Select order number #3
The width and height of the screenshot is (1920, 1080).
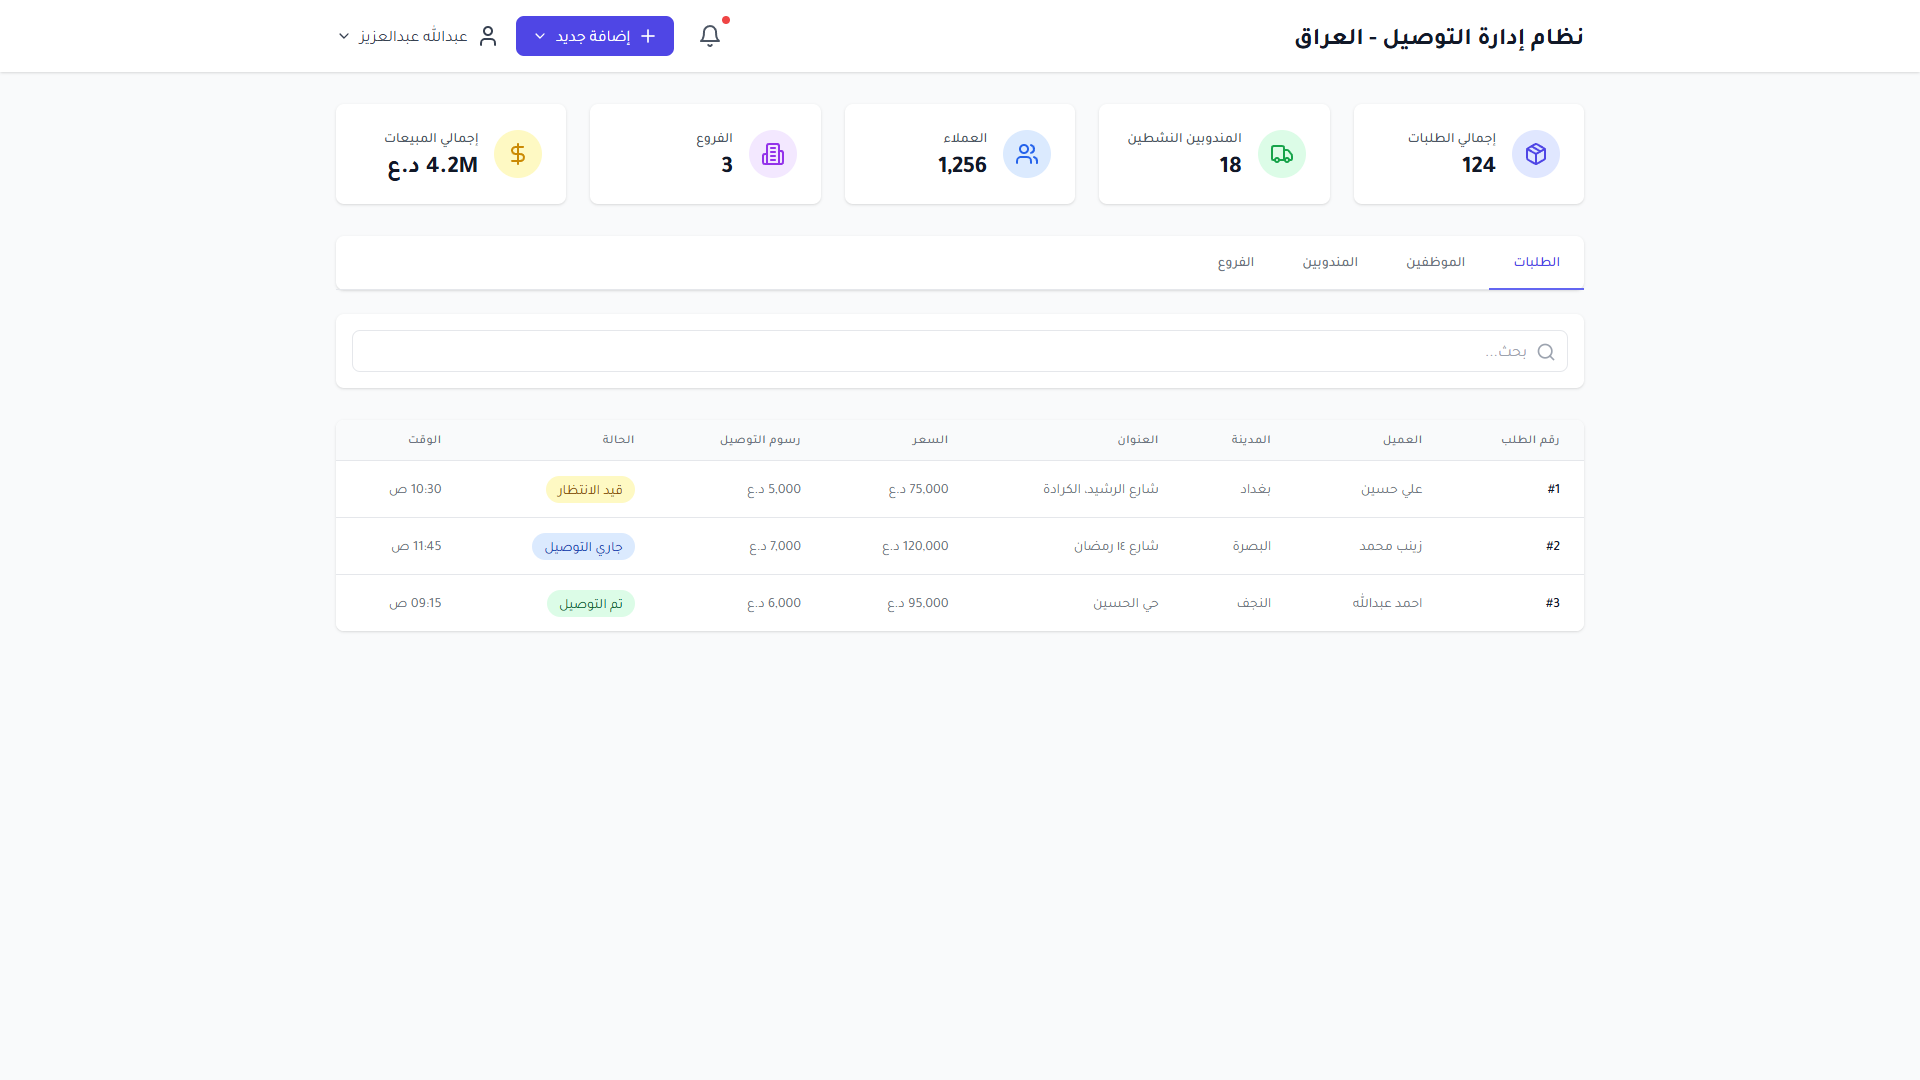tap(1553, 603)
